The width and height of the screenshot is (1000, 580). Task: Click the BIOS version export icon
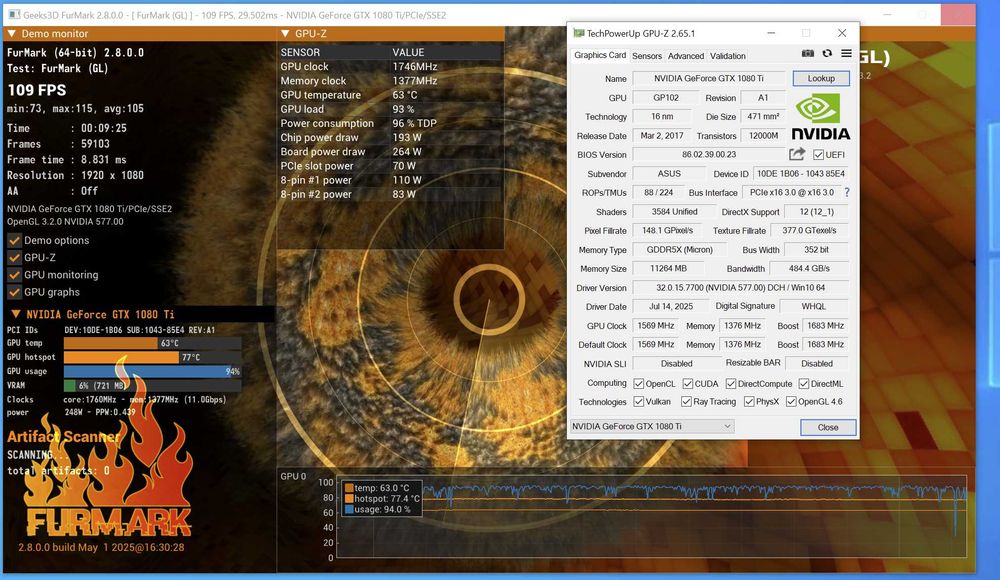click(x=797, y=154)
